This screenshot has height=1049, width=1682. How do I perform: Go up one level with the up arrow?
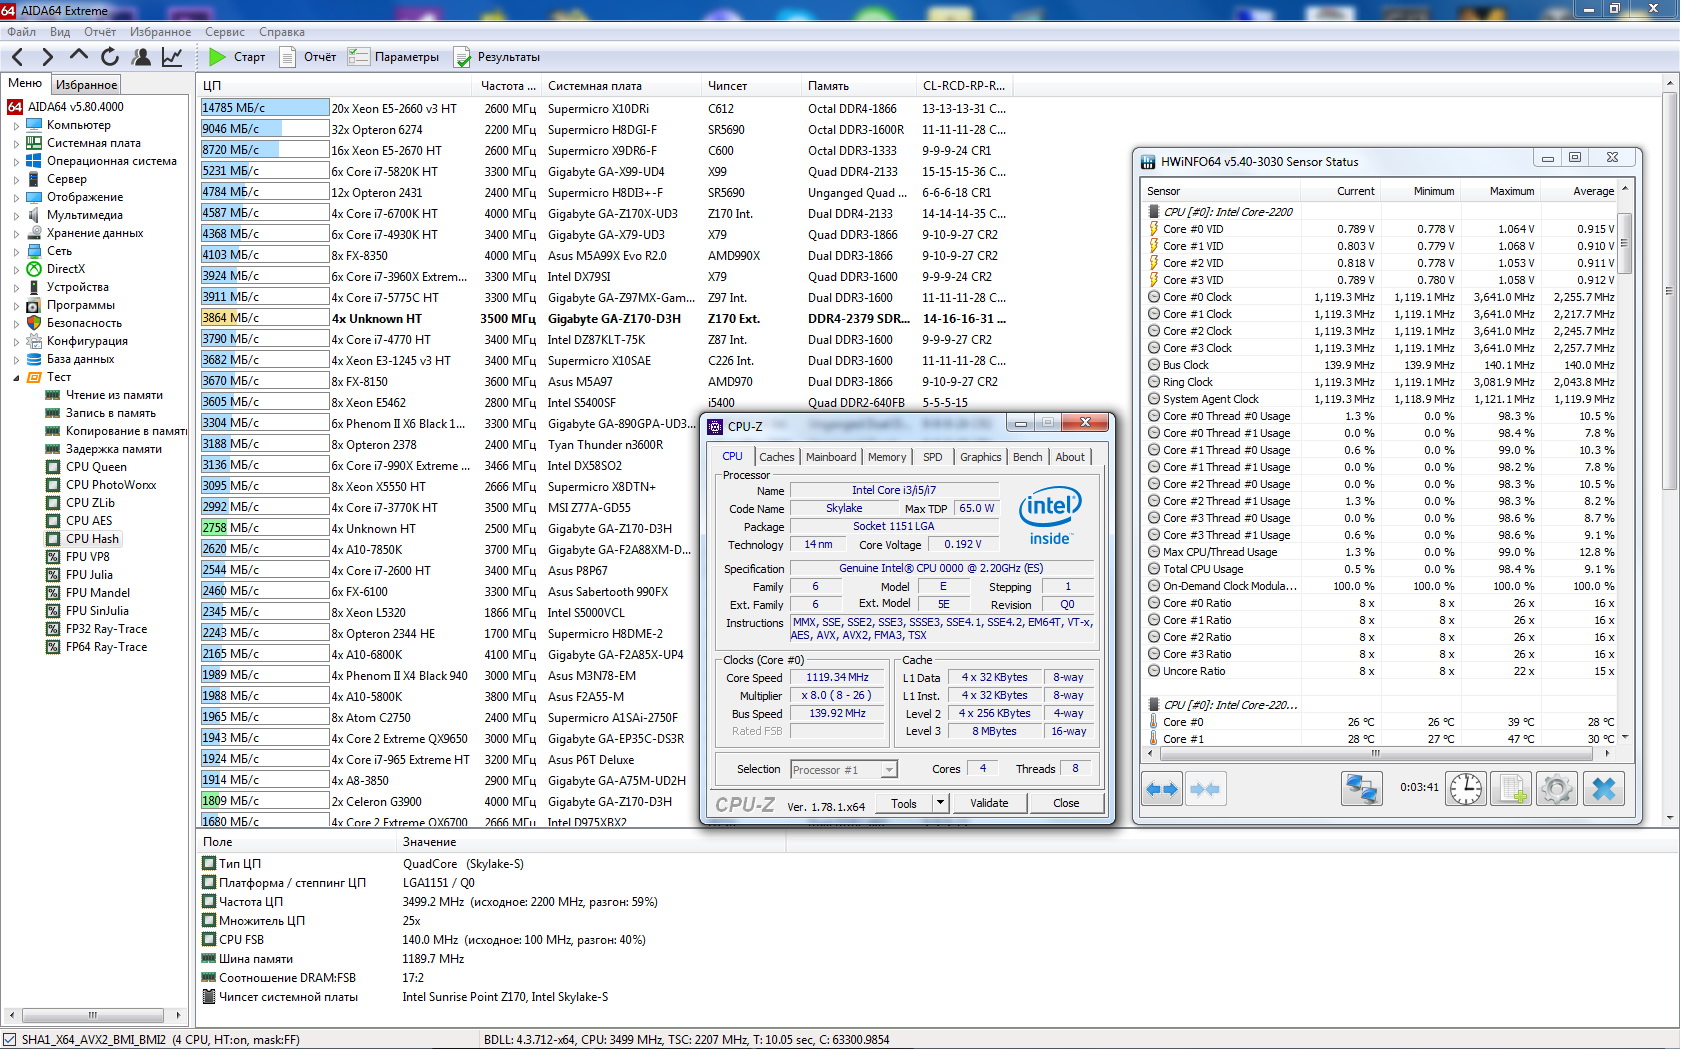[x=79, y=57]
